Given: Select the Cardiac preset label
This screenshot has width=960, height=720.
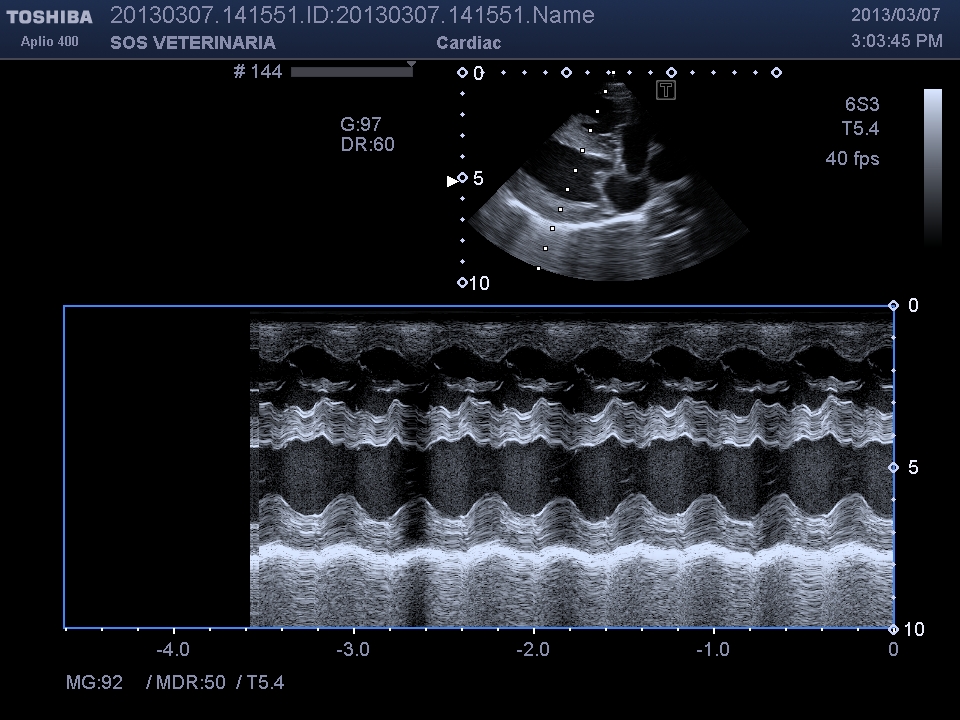Looking at the screenshot, I should coord(468,43).
